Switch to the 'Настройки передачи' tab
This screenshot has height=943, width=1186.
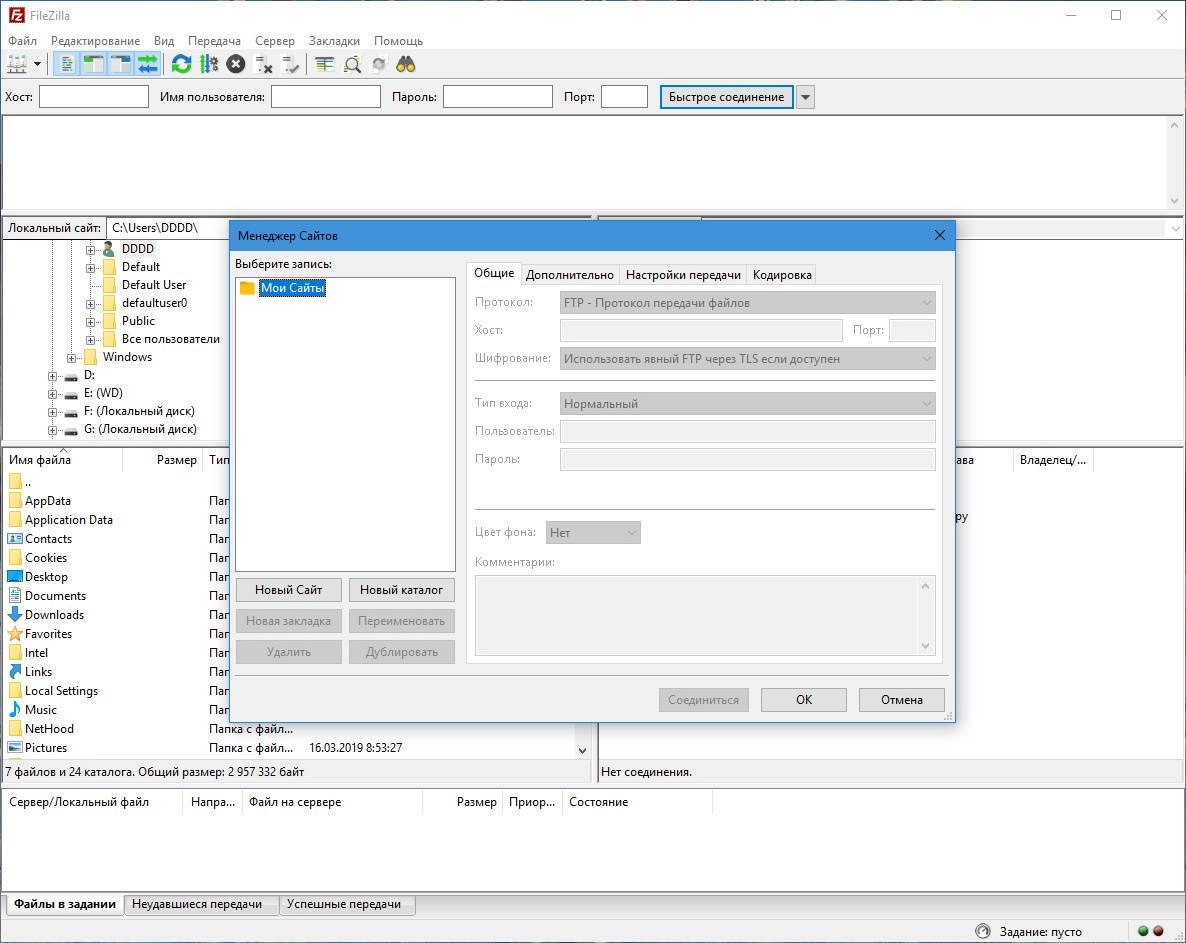coord(683,275)
